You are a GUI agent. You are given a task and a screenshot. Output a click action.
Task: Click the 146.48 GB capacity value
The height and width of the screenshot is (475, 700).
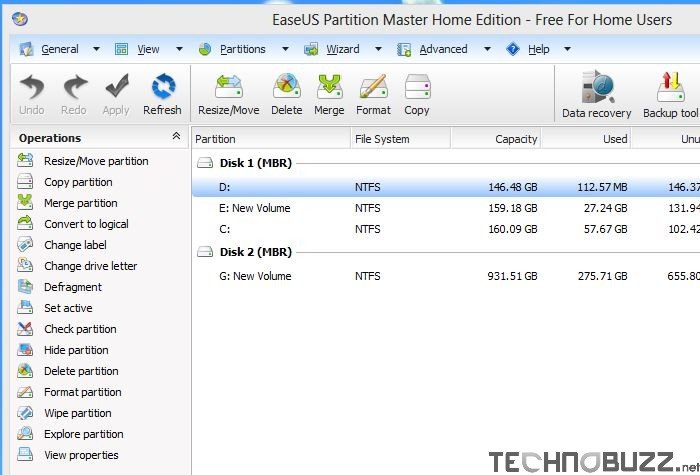(512, 187)
